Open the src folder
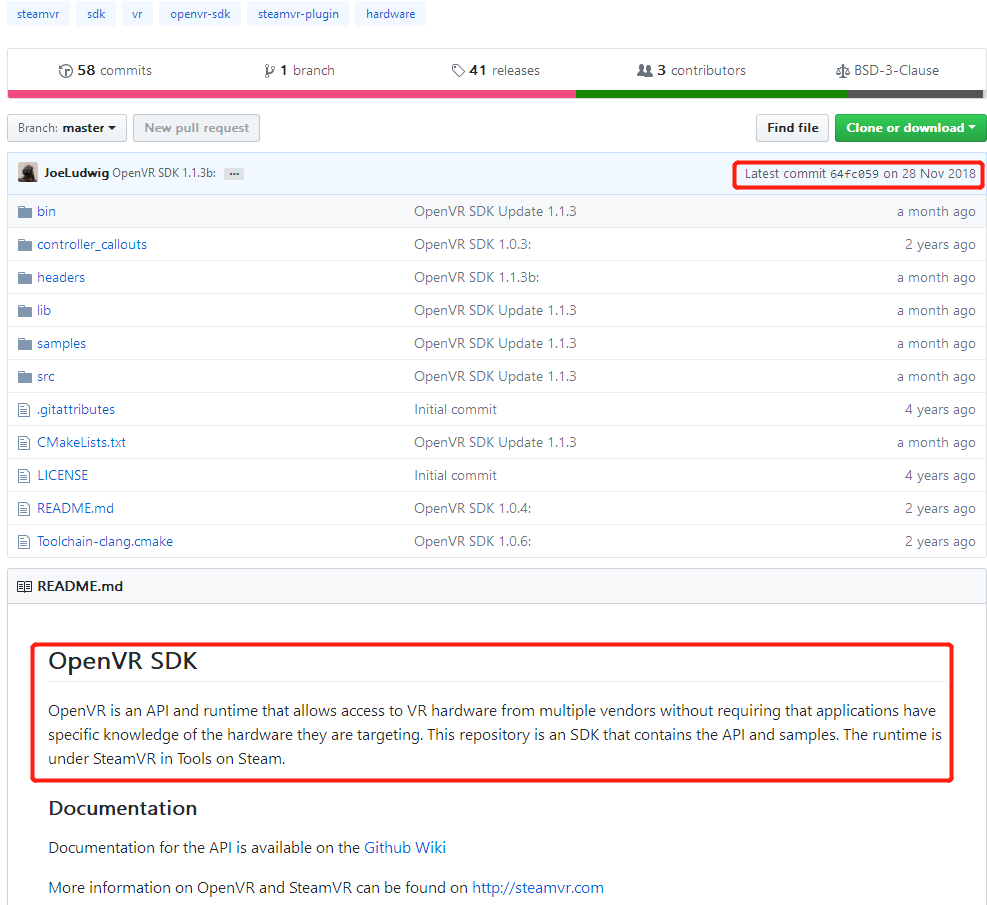987x905 pixels. (45, 376)
